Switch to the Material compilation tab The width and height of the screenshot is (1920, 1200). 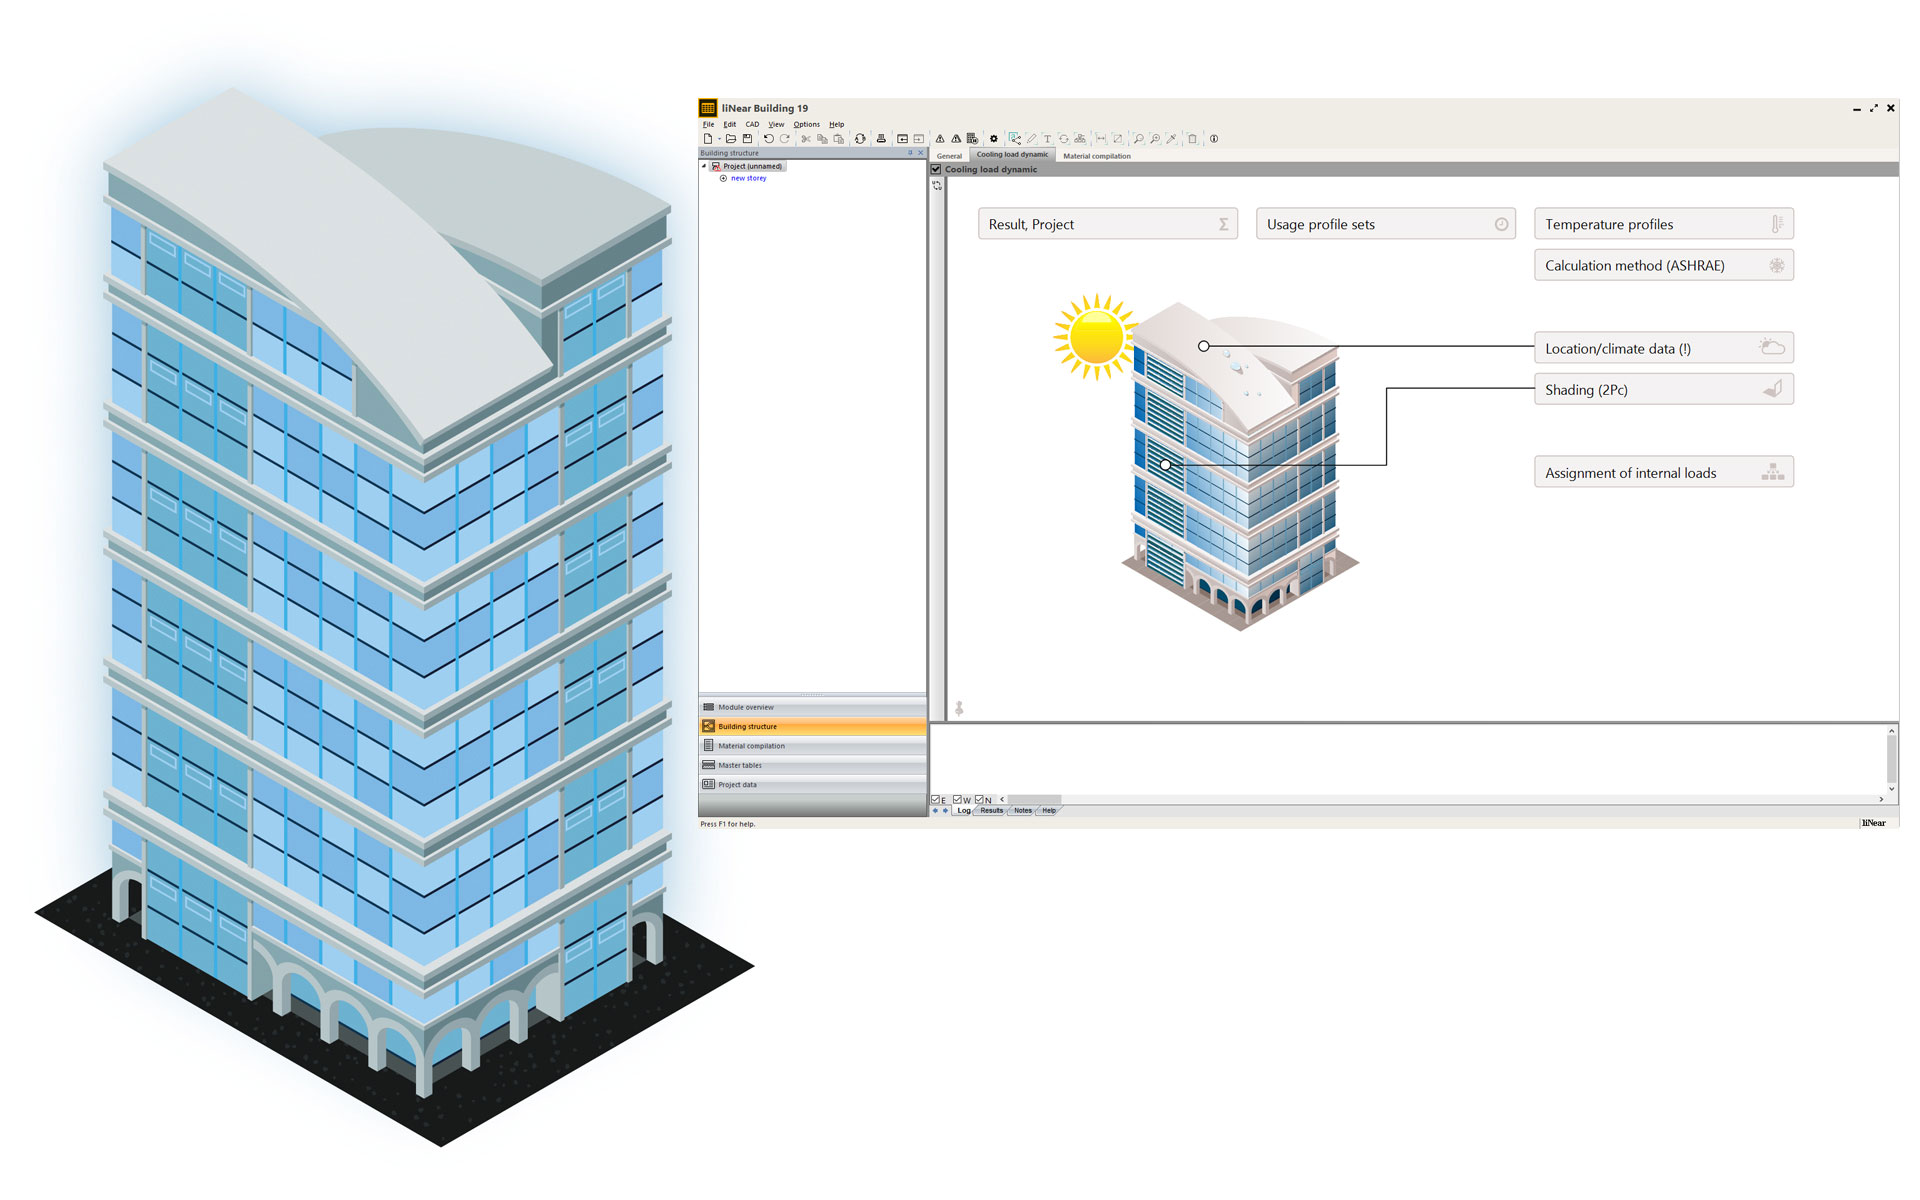coord(1096,156)
